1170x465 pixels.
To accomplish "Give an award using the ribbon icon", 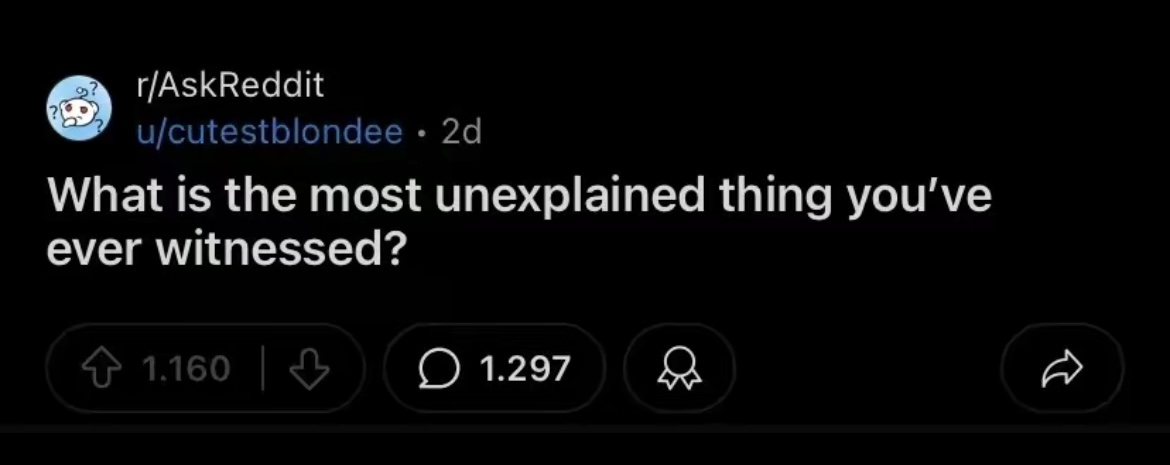I will click(x=680, y=369).
